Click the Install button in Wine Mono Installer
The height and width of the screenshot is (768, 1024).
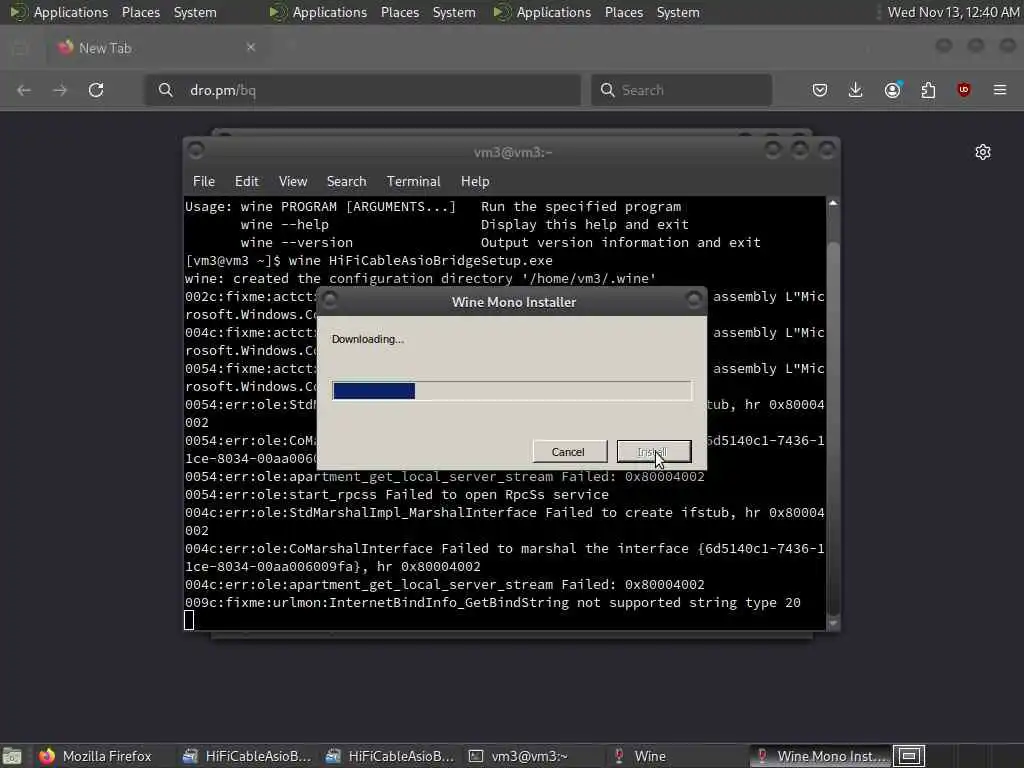653,452
